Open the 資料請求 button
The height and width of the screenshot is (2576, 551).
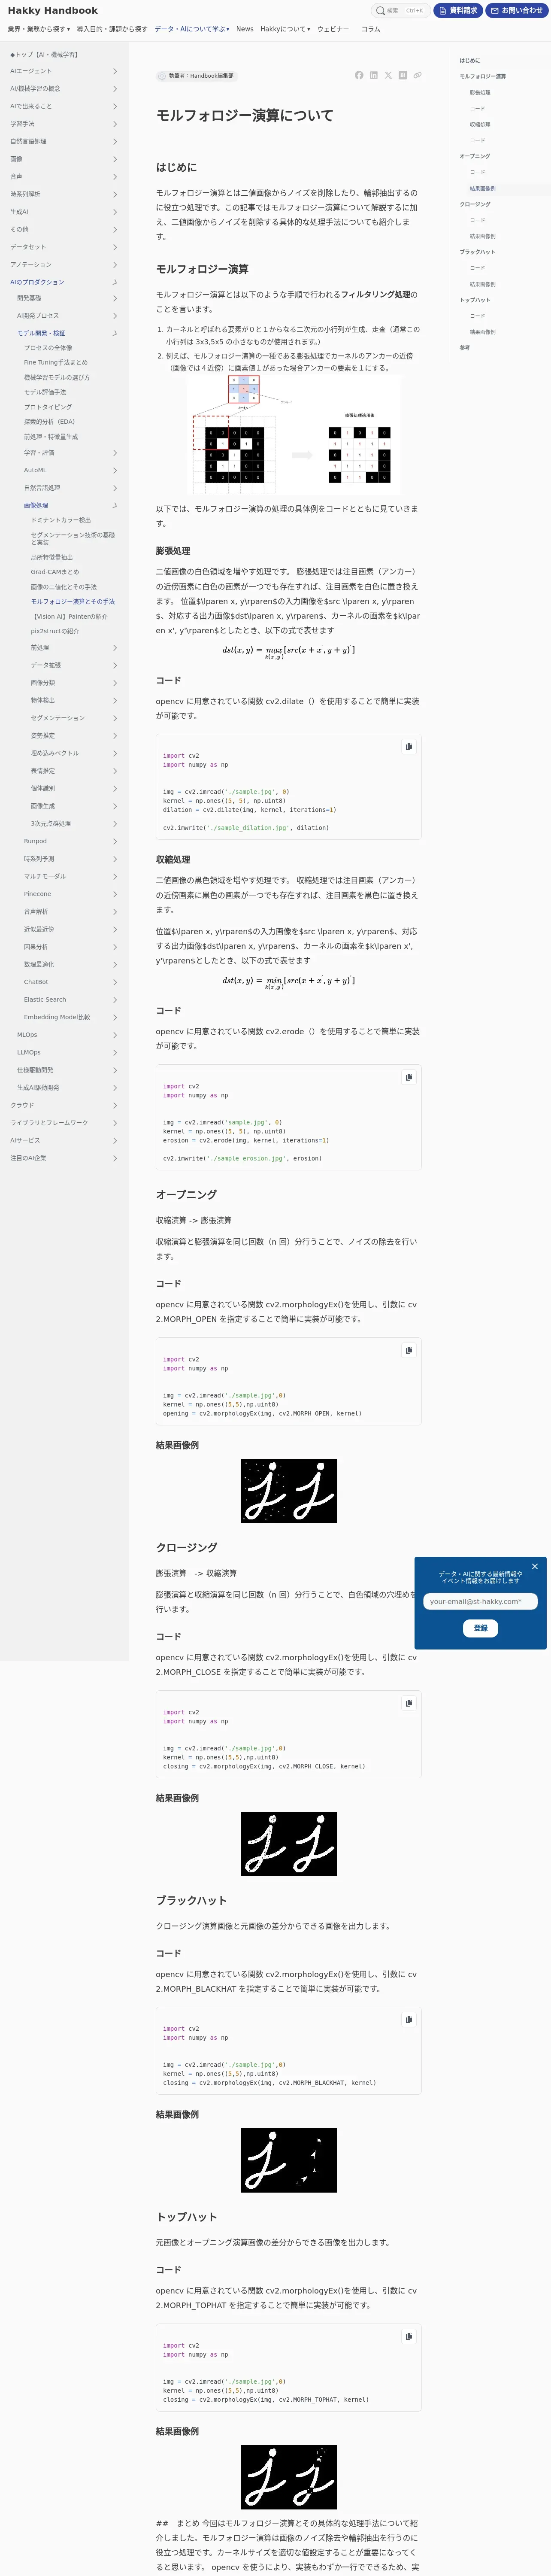[x=458, y=10]
